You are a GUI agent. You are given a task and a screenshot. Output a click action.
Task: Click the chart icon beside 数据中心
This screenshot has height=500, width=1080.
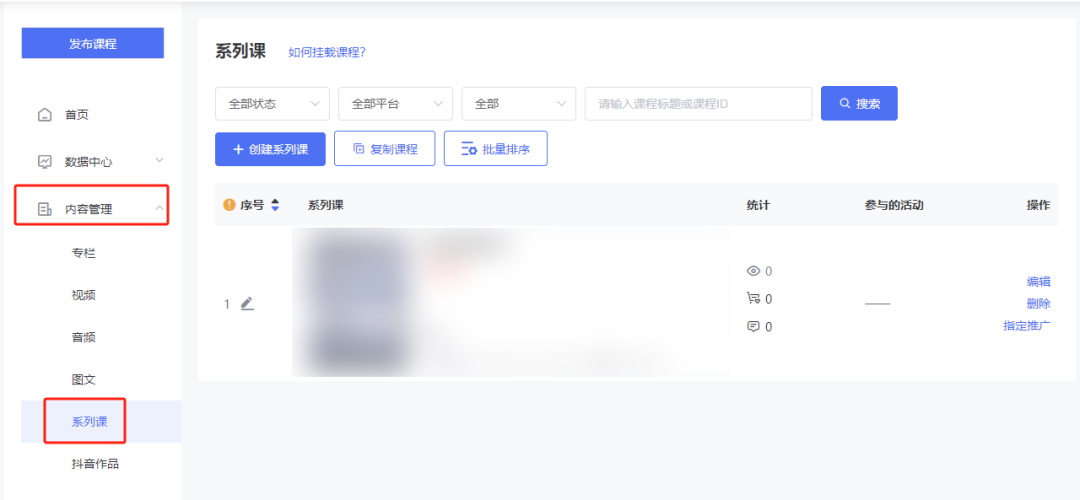(44, 162)
